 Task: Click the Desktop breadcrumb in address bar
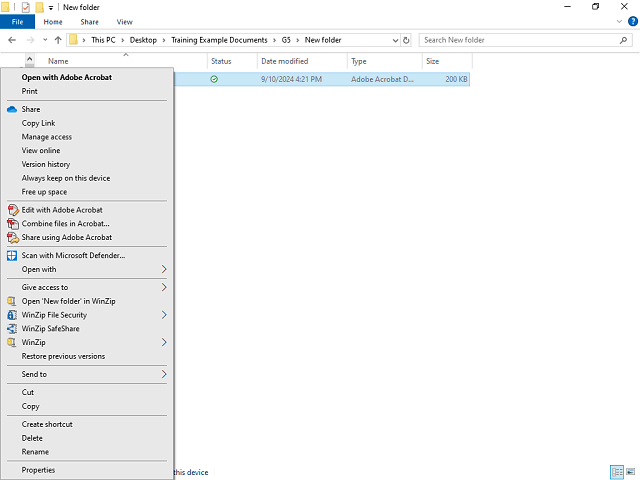141,40
